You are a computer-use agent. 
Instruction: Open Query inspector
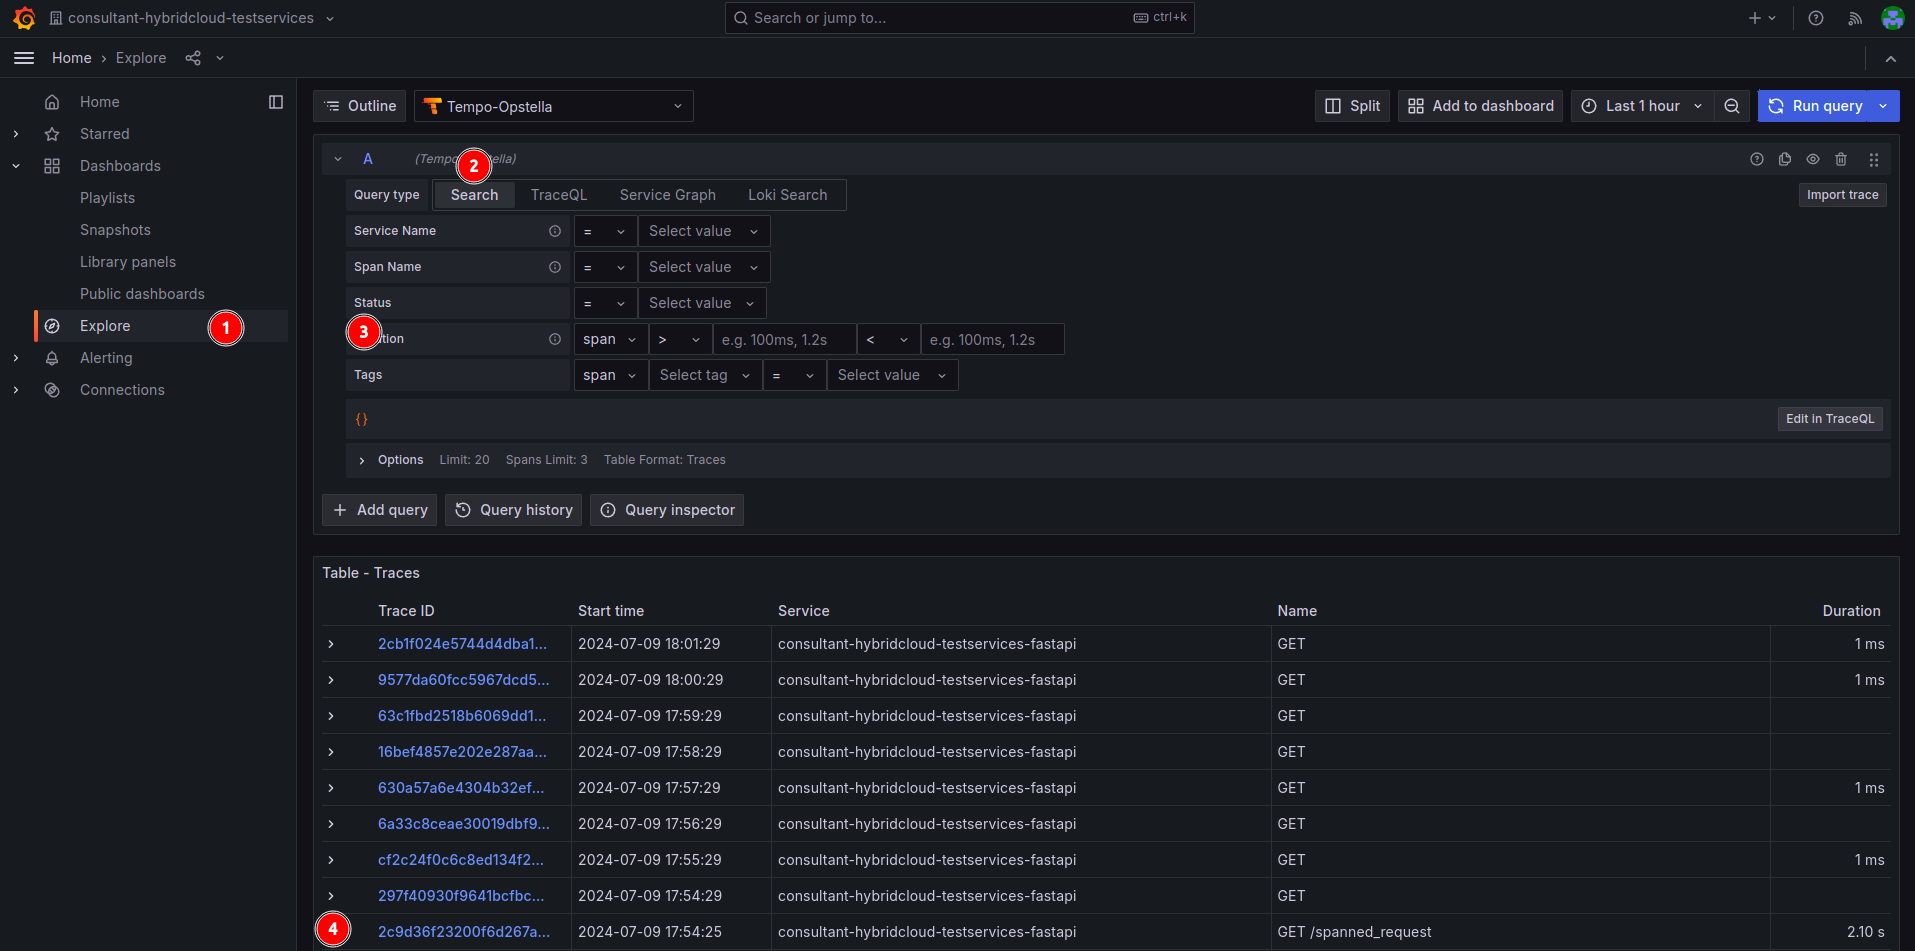click(x=667, y=510)
